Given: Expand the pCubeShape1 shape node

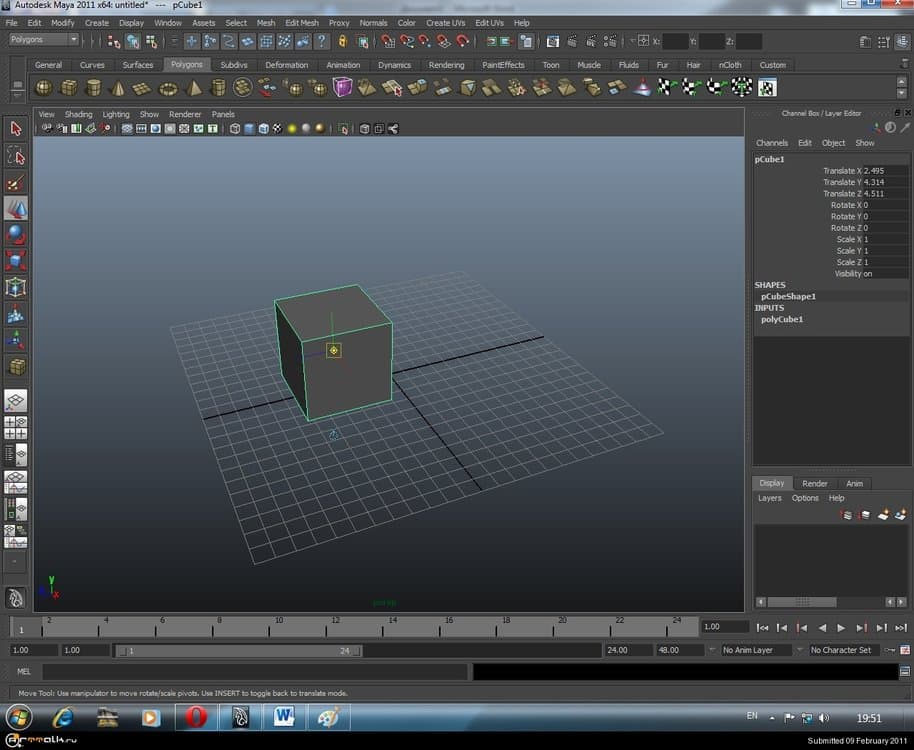Looking at the screenshot, I should [788, 297].
